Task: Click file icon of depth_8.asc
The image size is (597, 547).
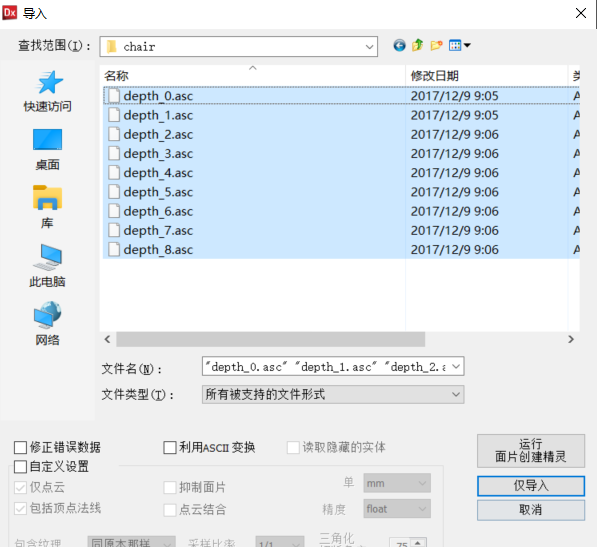Action: [114, 250]
